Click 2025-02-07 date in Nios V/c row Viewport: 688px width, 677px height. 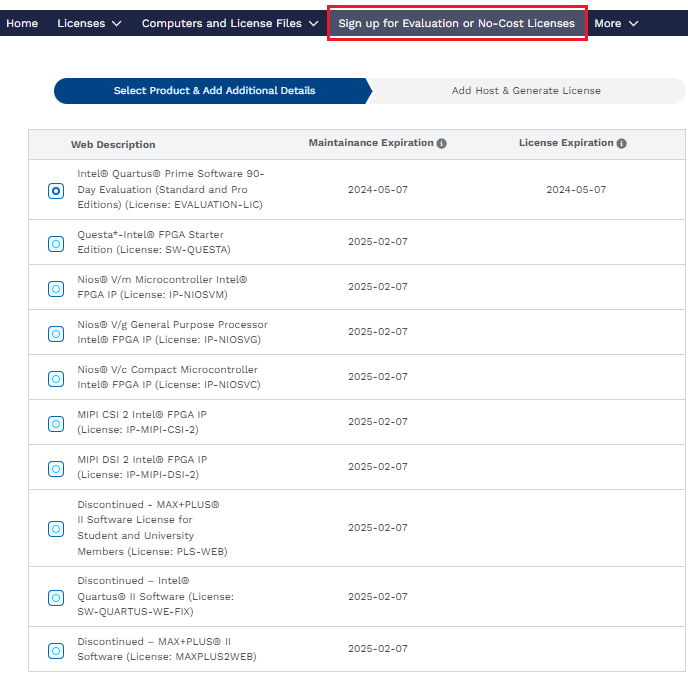[x=378, y=377]
